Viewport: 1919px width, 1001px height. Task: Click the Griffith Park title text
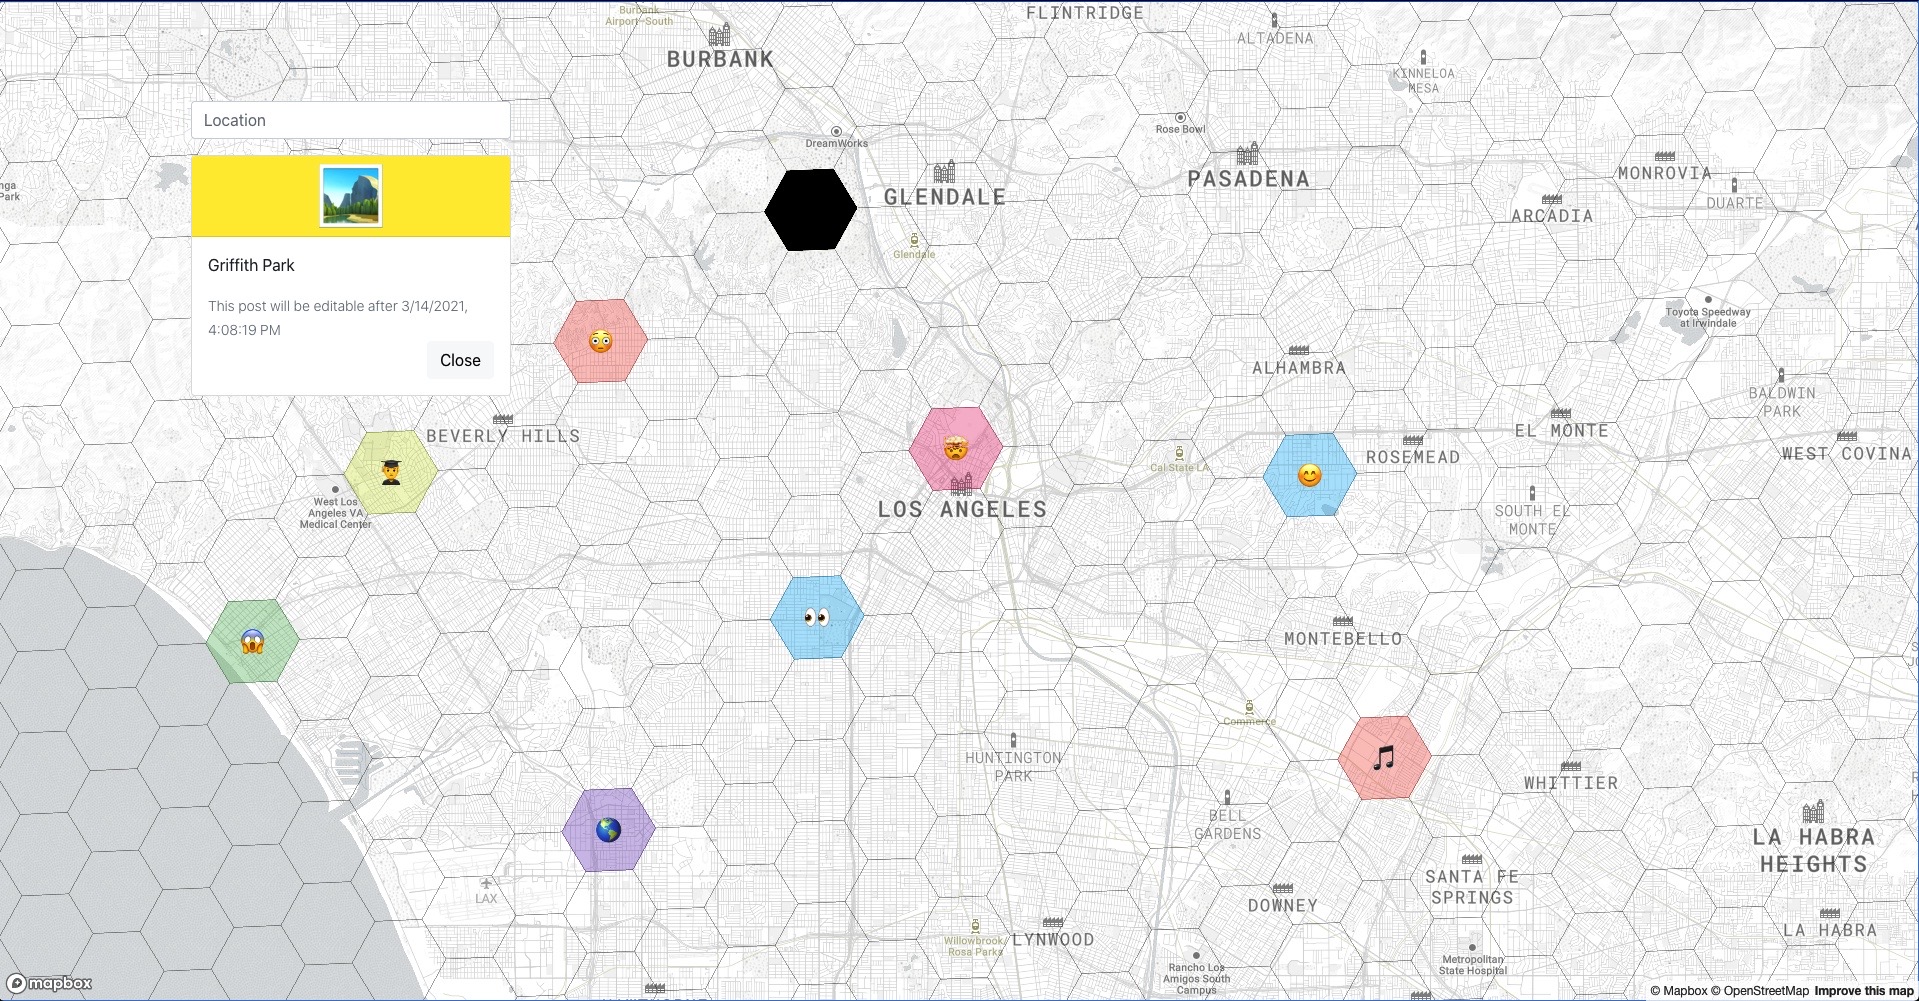tap(251, 265)
